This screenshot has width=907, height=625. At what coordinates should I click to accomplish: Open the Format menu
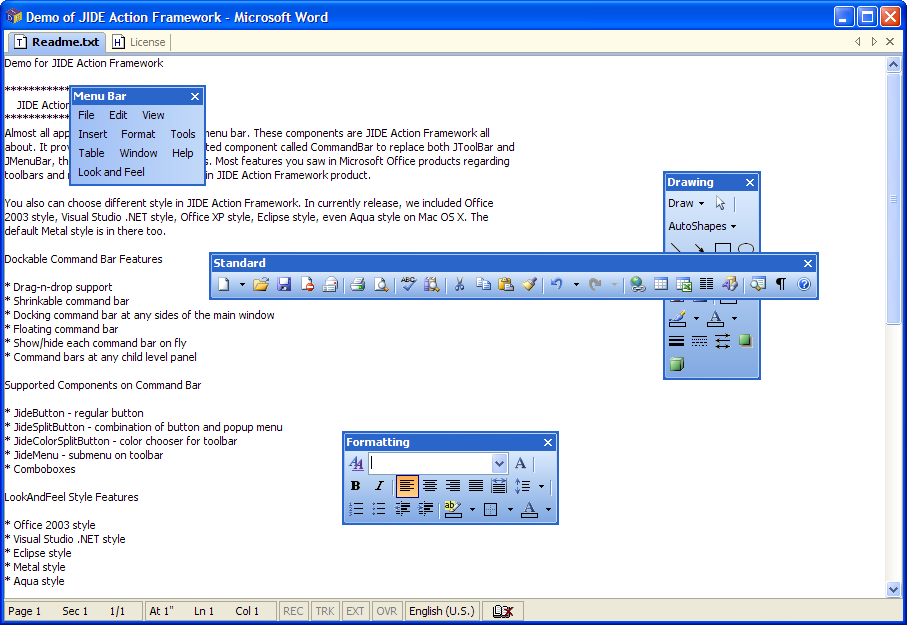[x=138, y=134]
